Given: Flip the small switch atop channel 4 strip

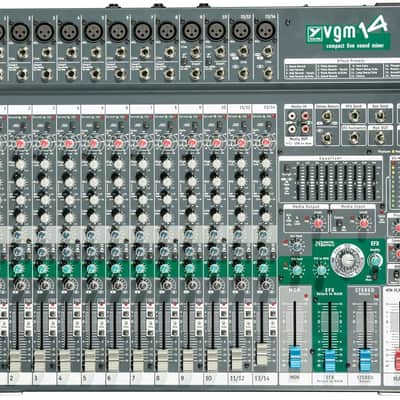Looking at the screenshot, I should (72, 126).
